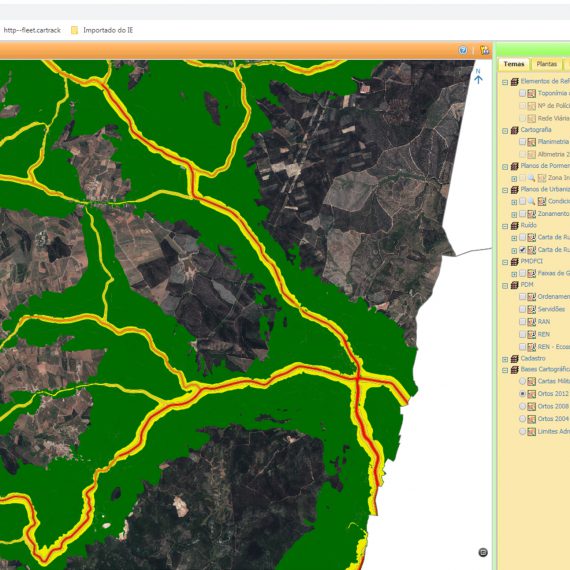Expand the Cadastro group
The width and height of the screenshot is (570, 570).
tap(505, 360)
